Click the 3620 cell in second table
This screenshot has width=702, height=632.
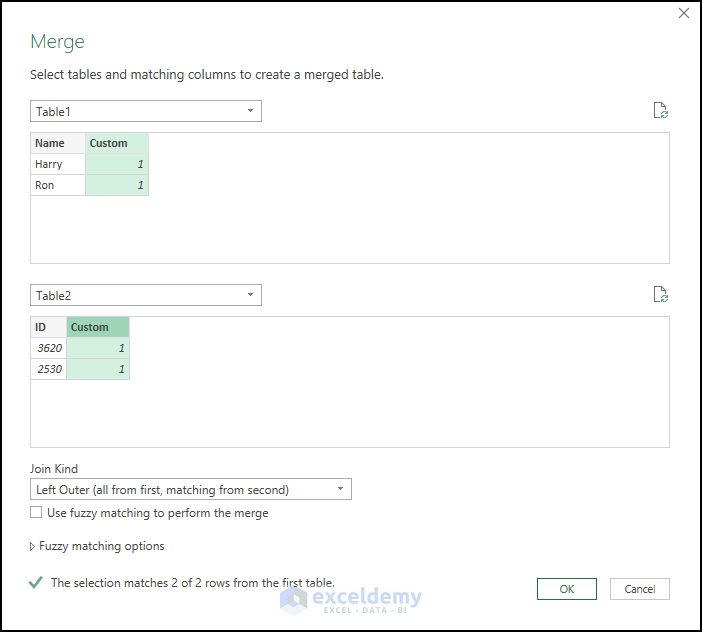point(48,348)
